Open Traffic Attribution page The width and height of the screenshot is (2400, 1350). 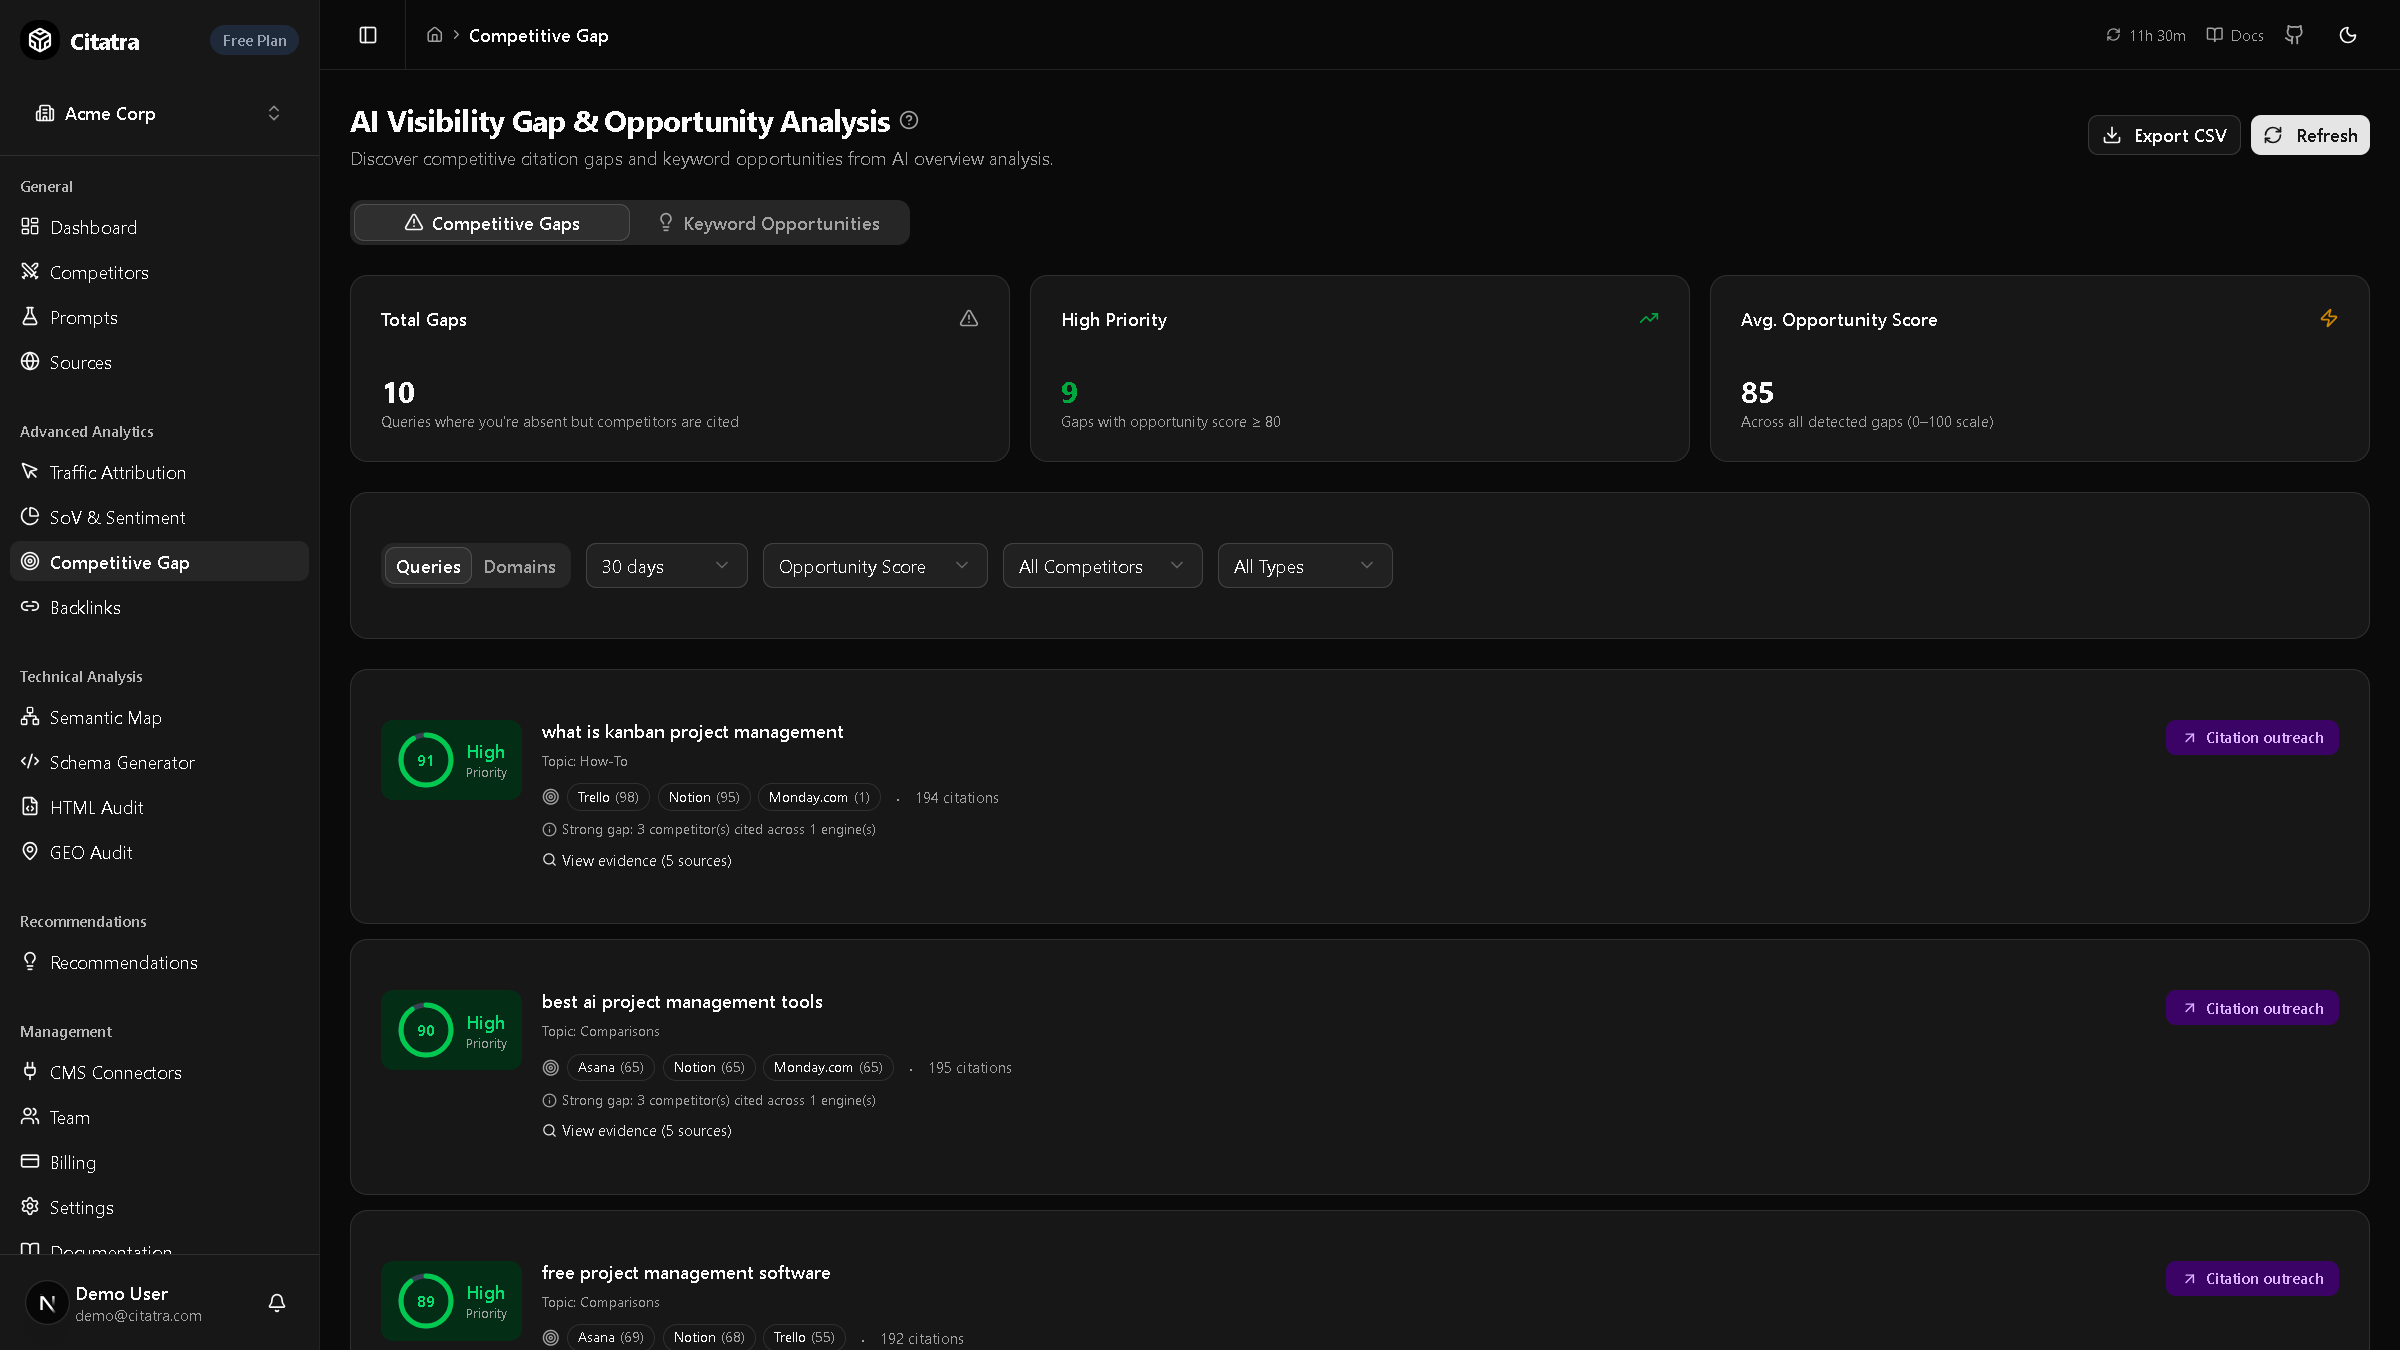click(117, 472)
